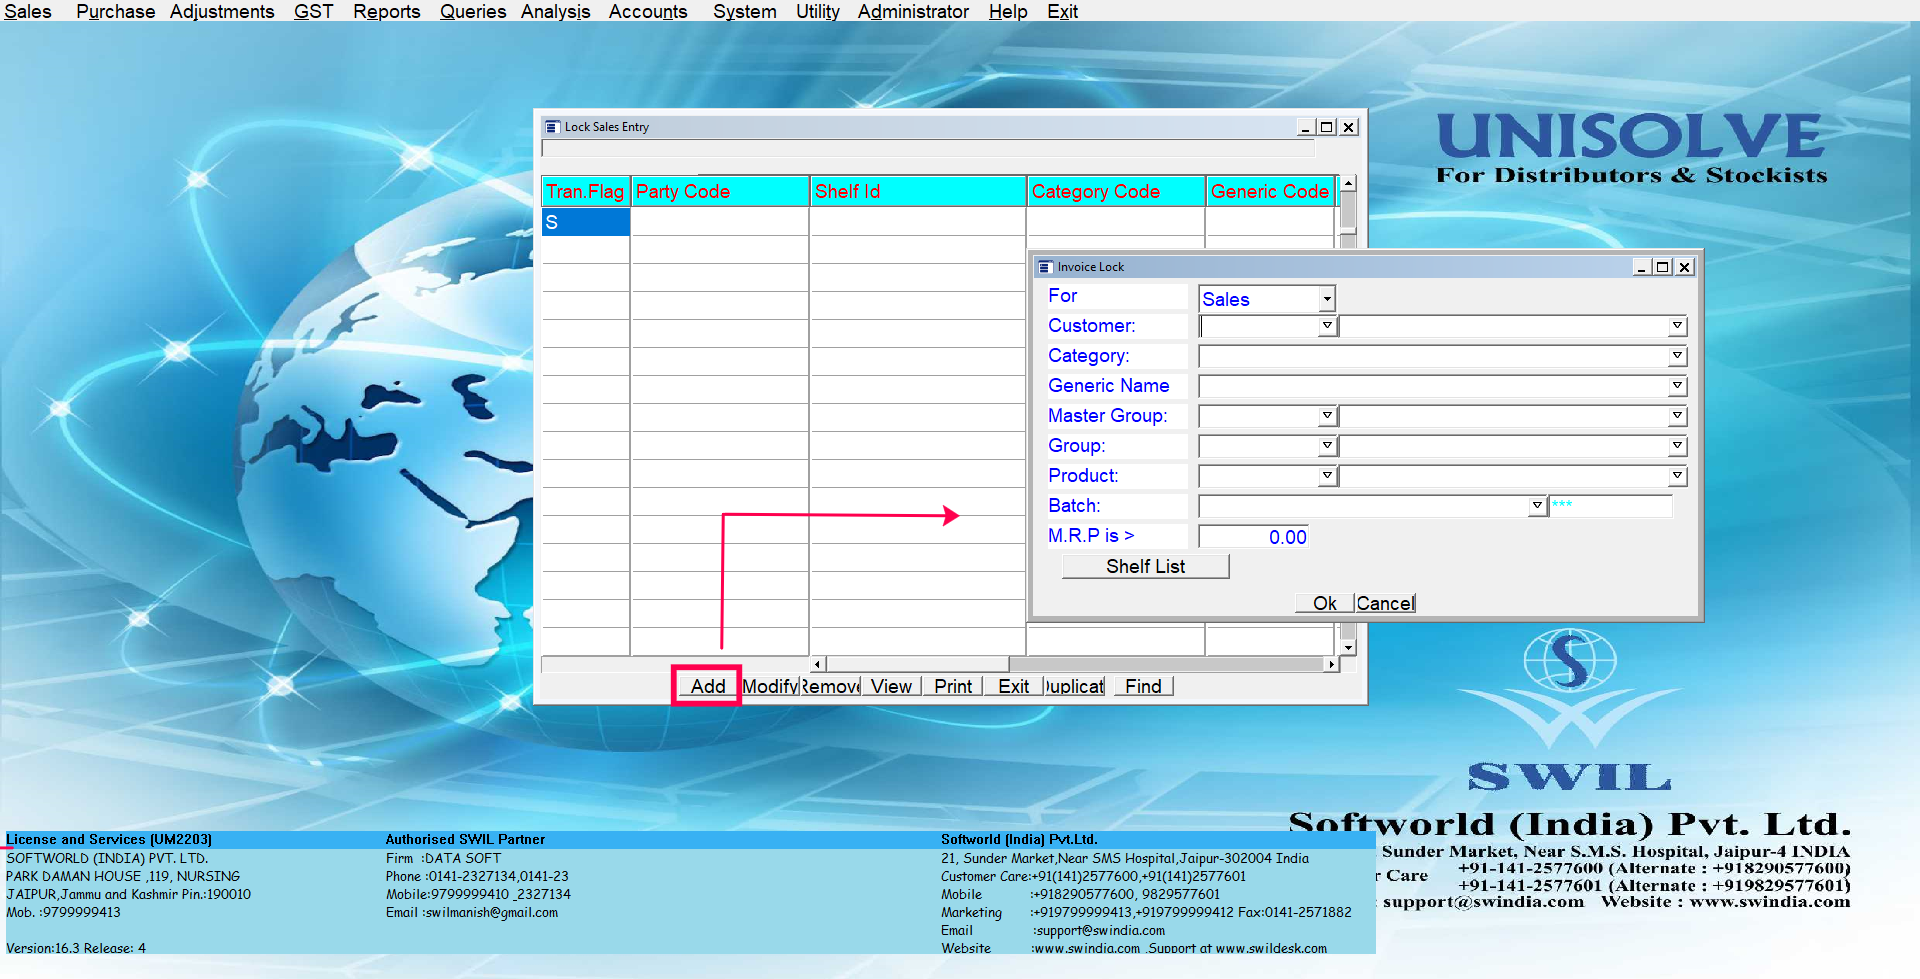Expand the Group code dropdown
The width and height of the screenshot is (1920, 979).
pyautogui.click(x=1327, y=446)
